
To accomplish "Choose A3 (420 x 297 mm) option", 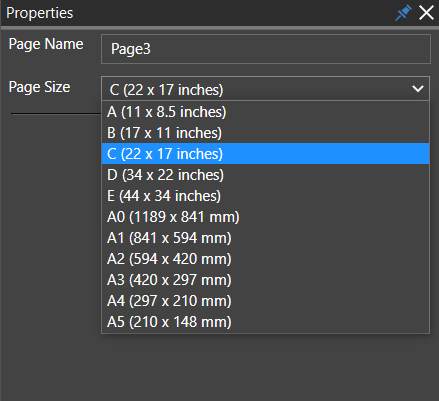I will click(265, 280).
